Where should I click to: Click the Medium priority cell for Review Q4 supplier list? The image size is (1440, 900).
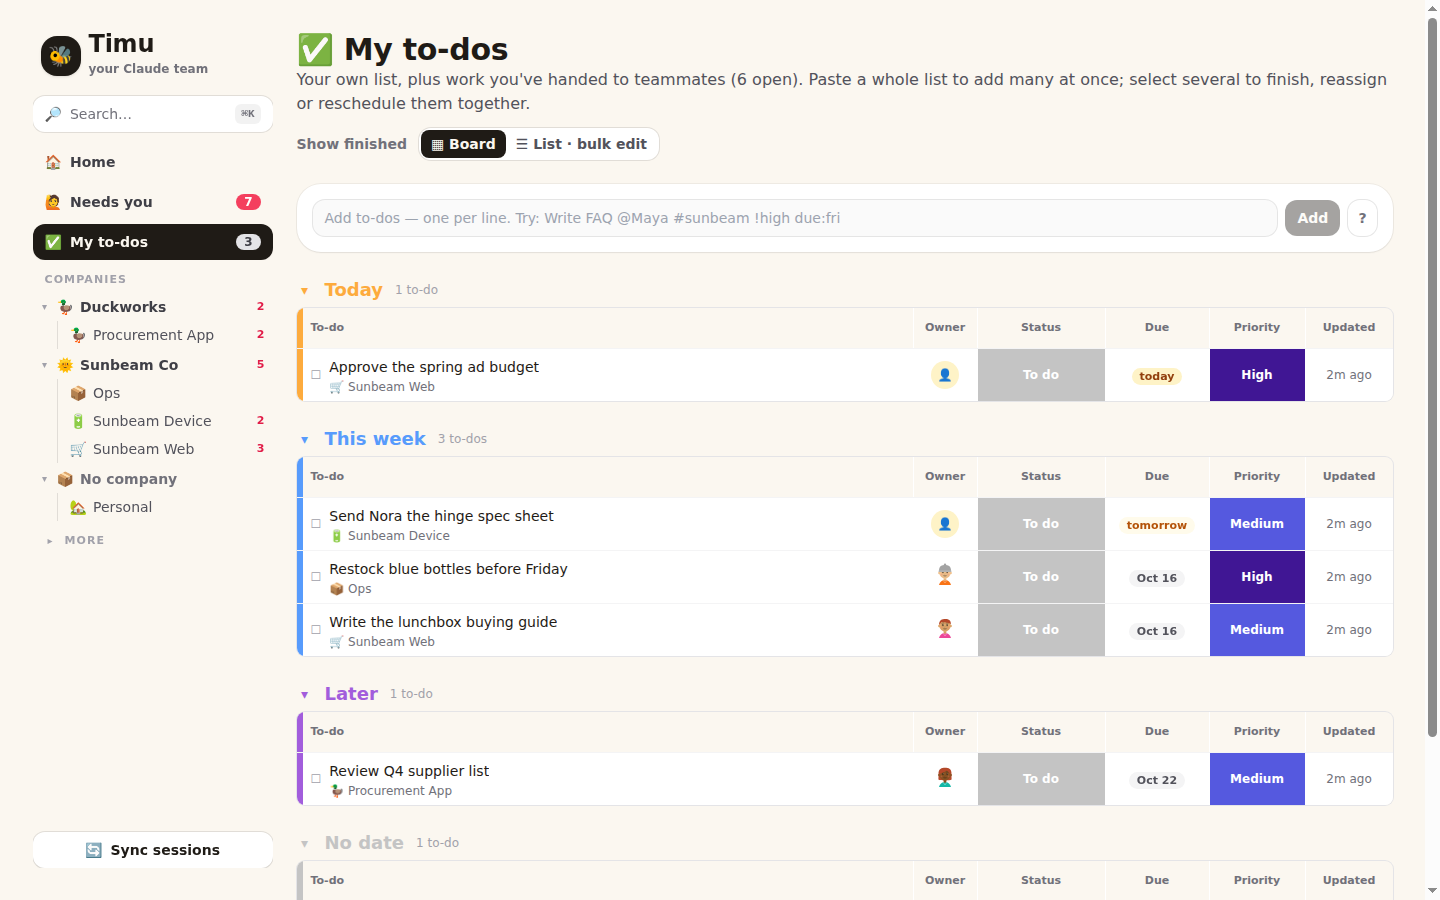[x=1257, y=779]
